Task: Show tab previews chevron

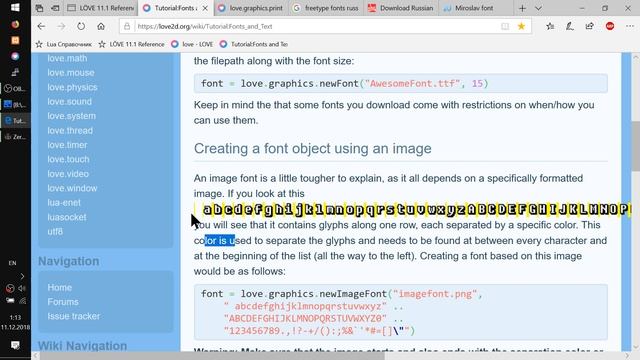Action: [538, 8]
